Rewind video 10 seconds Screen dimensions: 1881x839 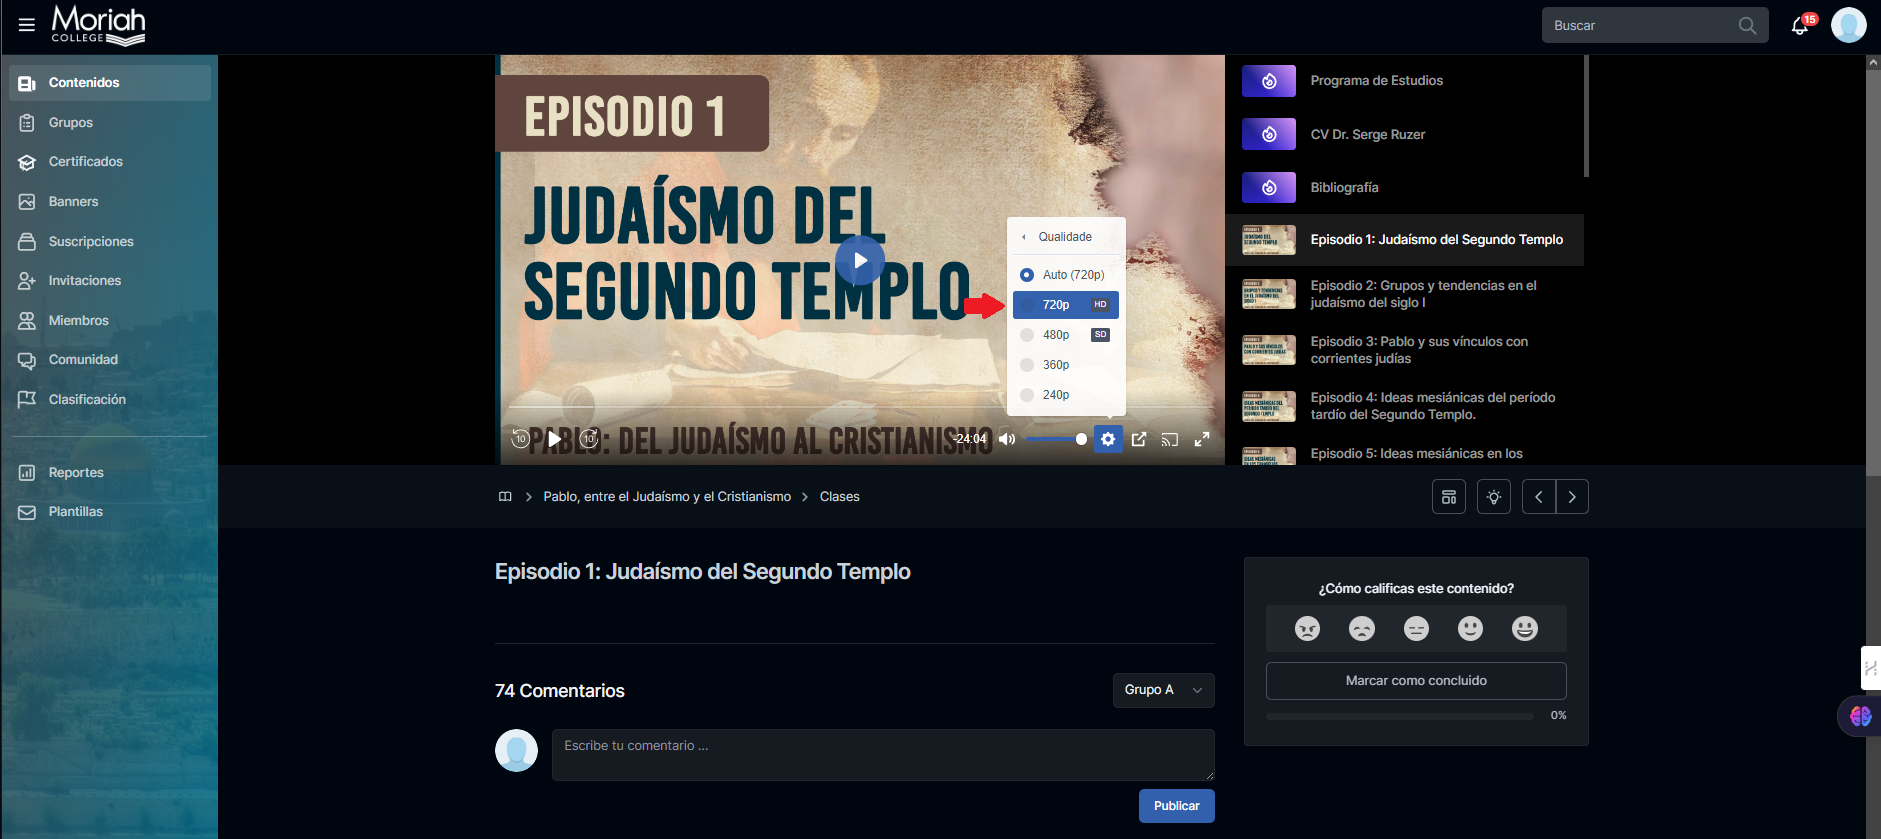[520, 439]
